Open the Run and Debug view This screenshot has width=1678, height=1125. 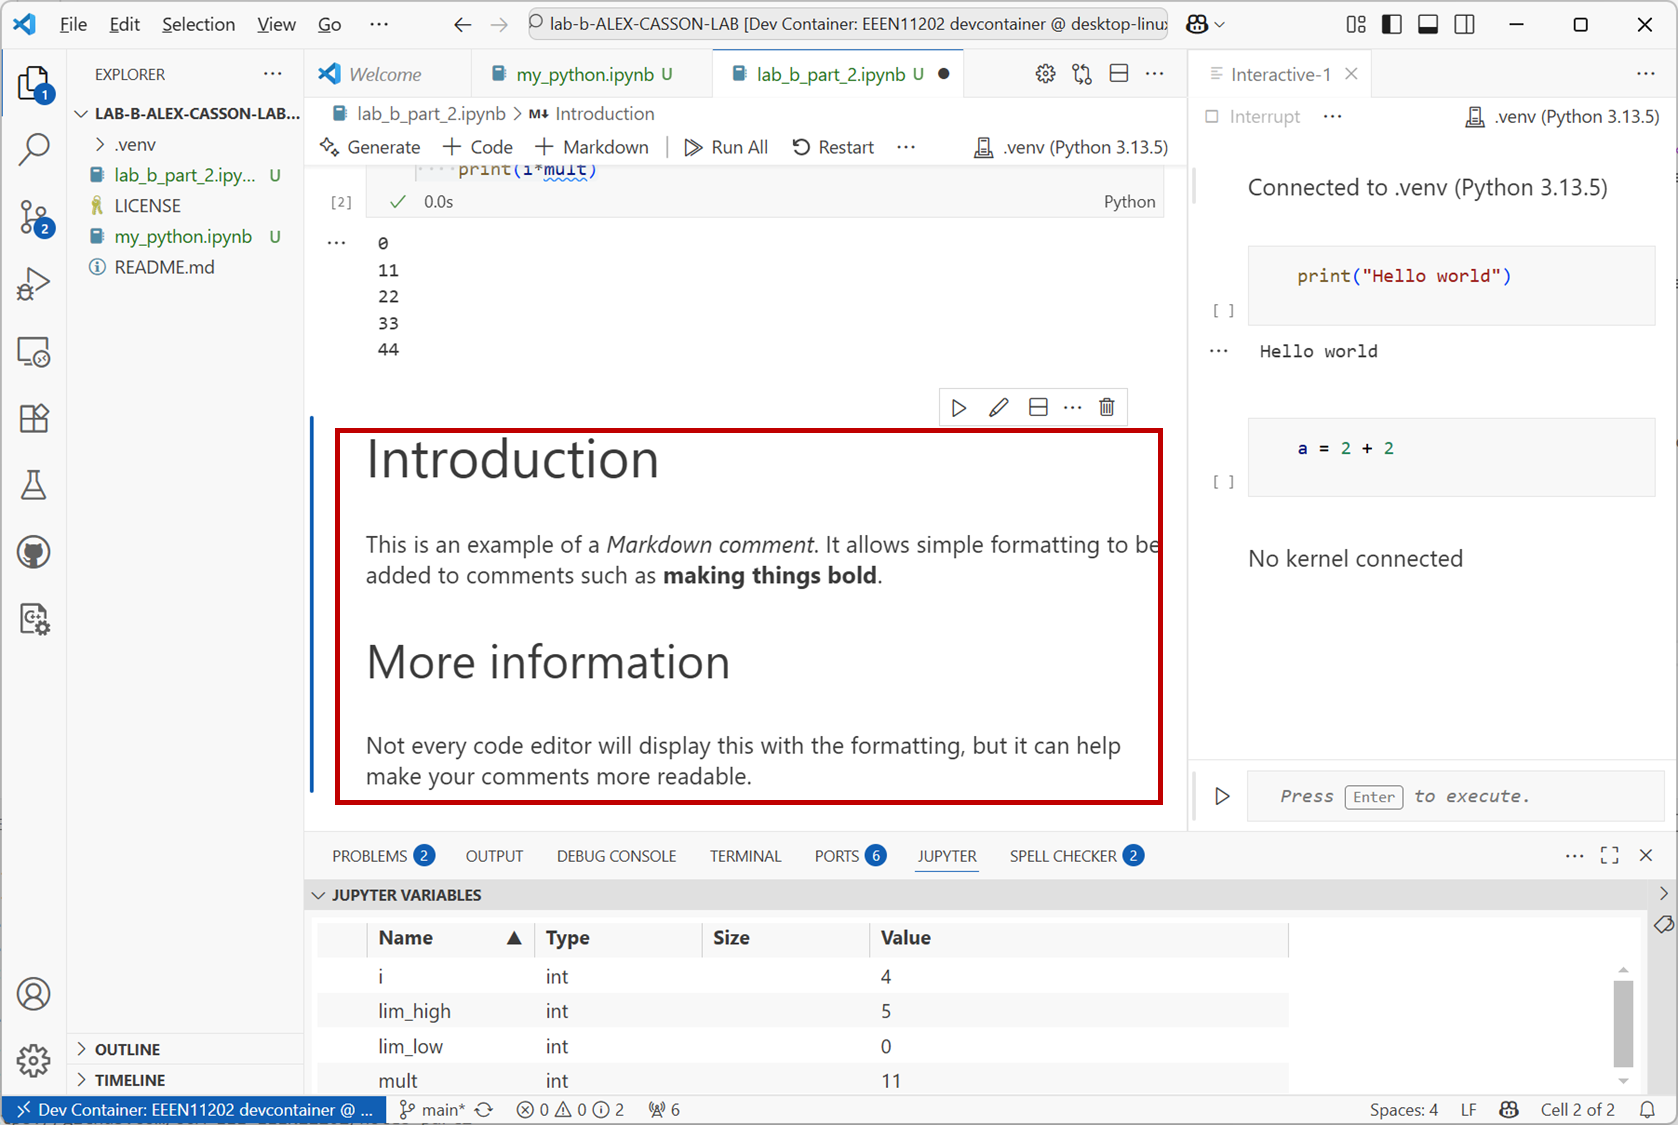34,285
